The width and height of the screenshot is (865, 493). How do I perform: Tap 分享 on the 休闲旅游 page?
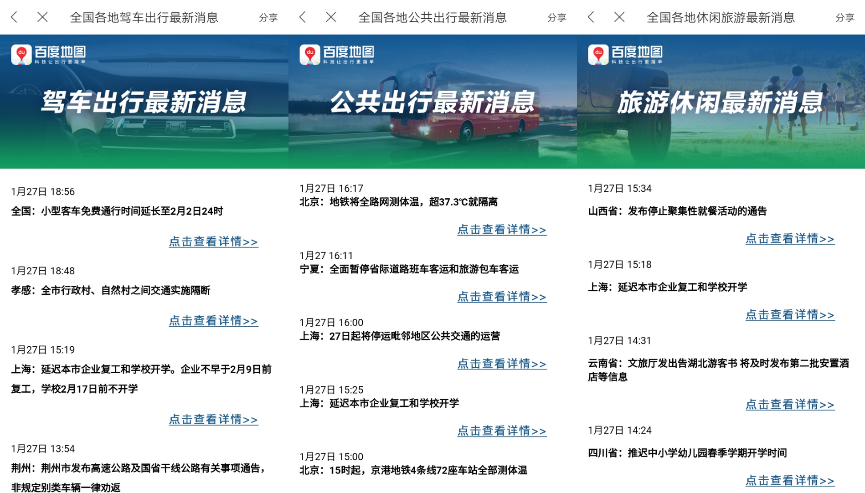pyautogui.click(x=844, y=18)
